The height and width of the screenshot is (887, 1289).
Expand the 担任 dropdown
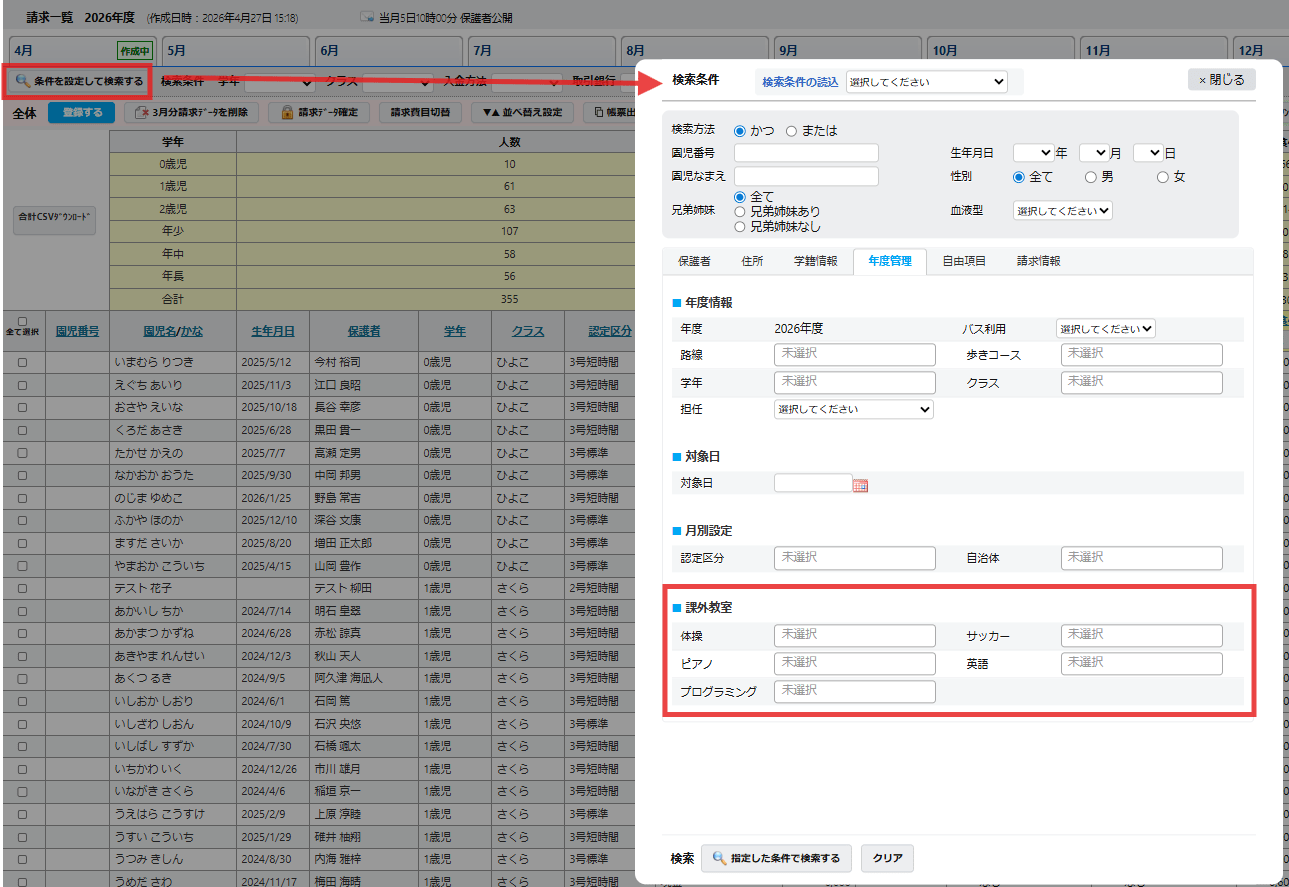[x=853, y=409]
